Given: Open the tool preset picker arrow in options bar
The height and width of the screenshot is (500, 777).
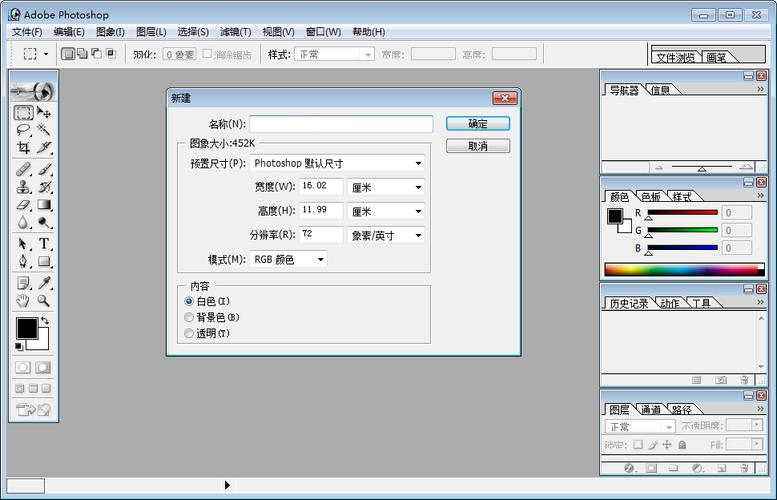Looking at the screenshot, I should click(46, 54).
